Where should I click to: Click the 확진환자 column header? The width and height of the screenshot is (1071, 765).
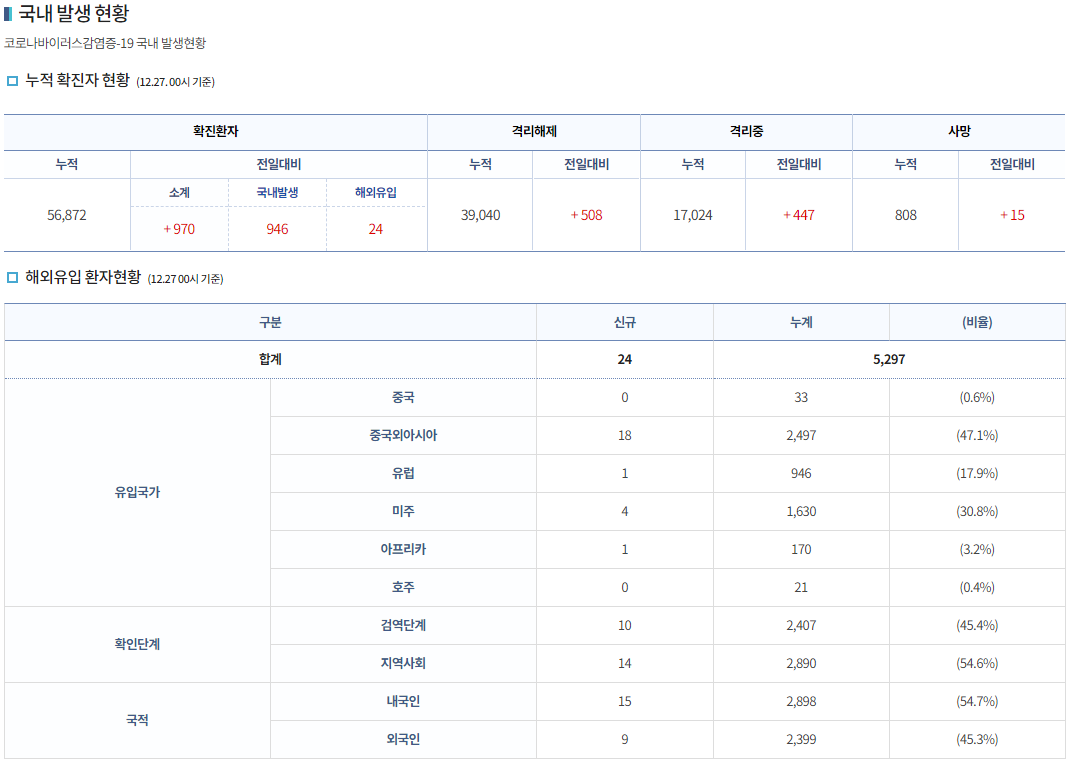pos(216,131)
